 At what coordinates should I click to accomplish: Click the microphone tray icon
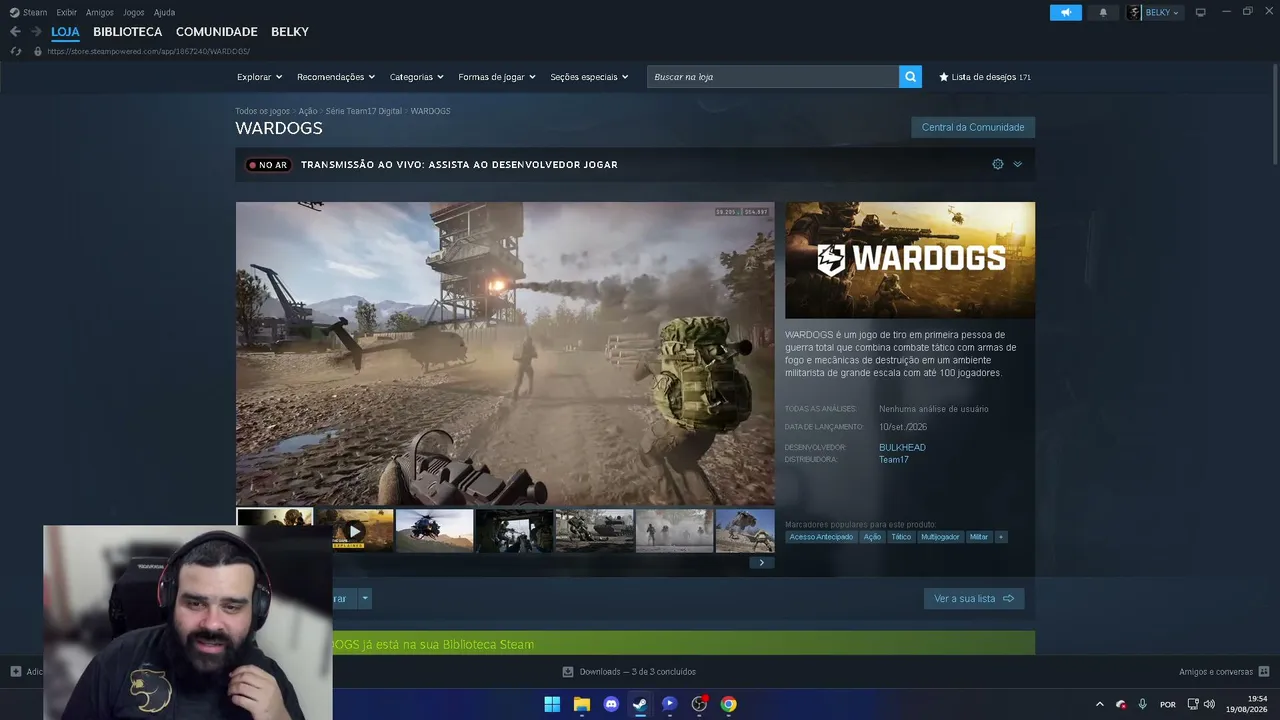pyautogui.click(x=1142, y=704)
